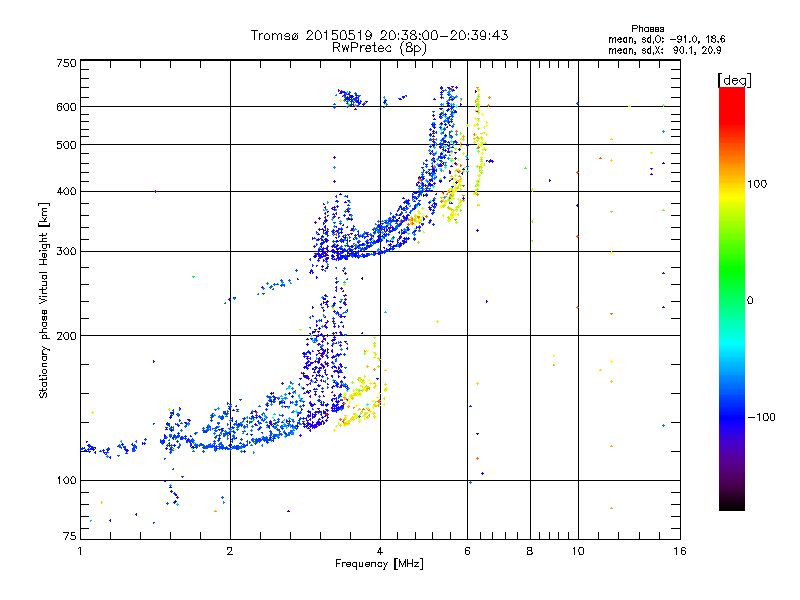Viewport: 800px width, 600px height.
Task: Click the x-axis tick label "6"
Action: pyautogui.click(x=467, y=551)
